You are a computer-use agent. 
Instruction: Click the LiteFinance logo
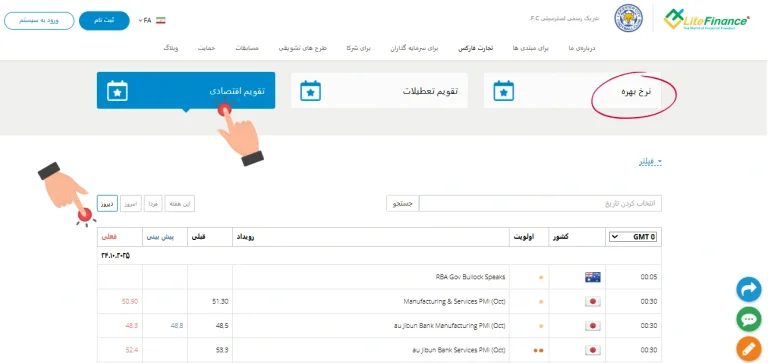click(706, 19)
